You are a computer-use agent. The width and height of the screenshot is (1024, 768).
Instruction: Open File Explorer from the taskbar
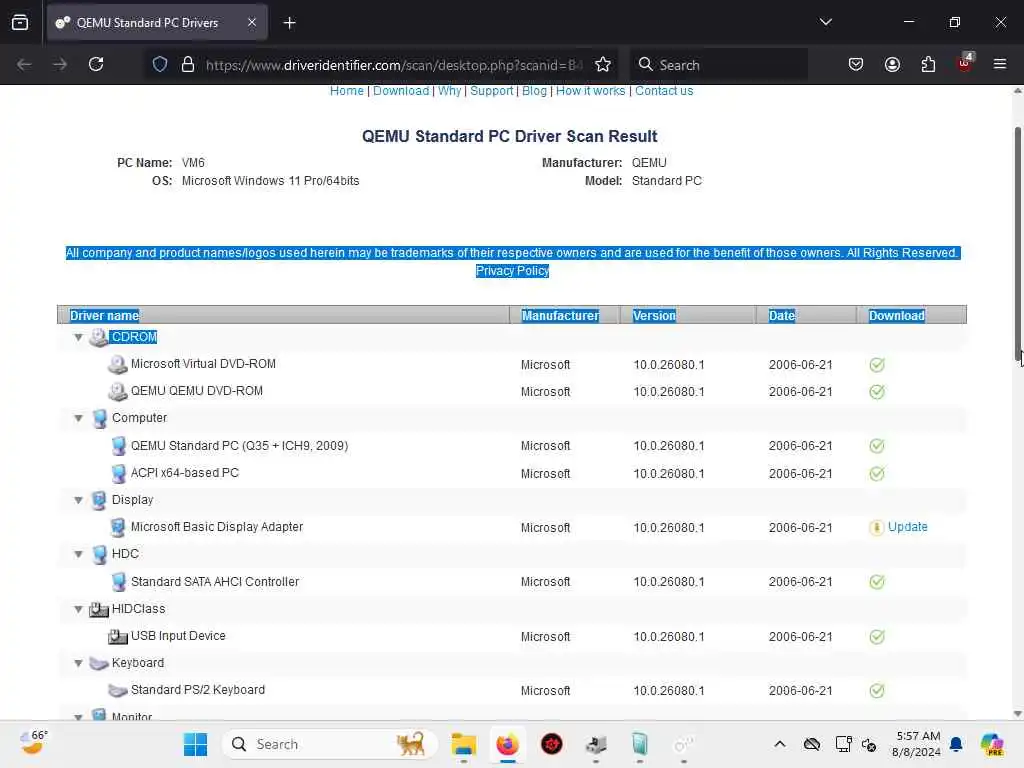coord(464,744)
